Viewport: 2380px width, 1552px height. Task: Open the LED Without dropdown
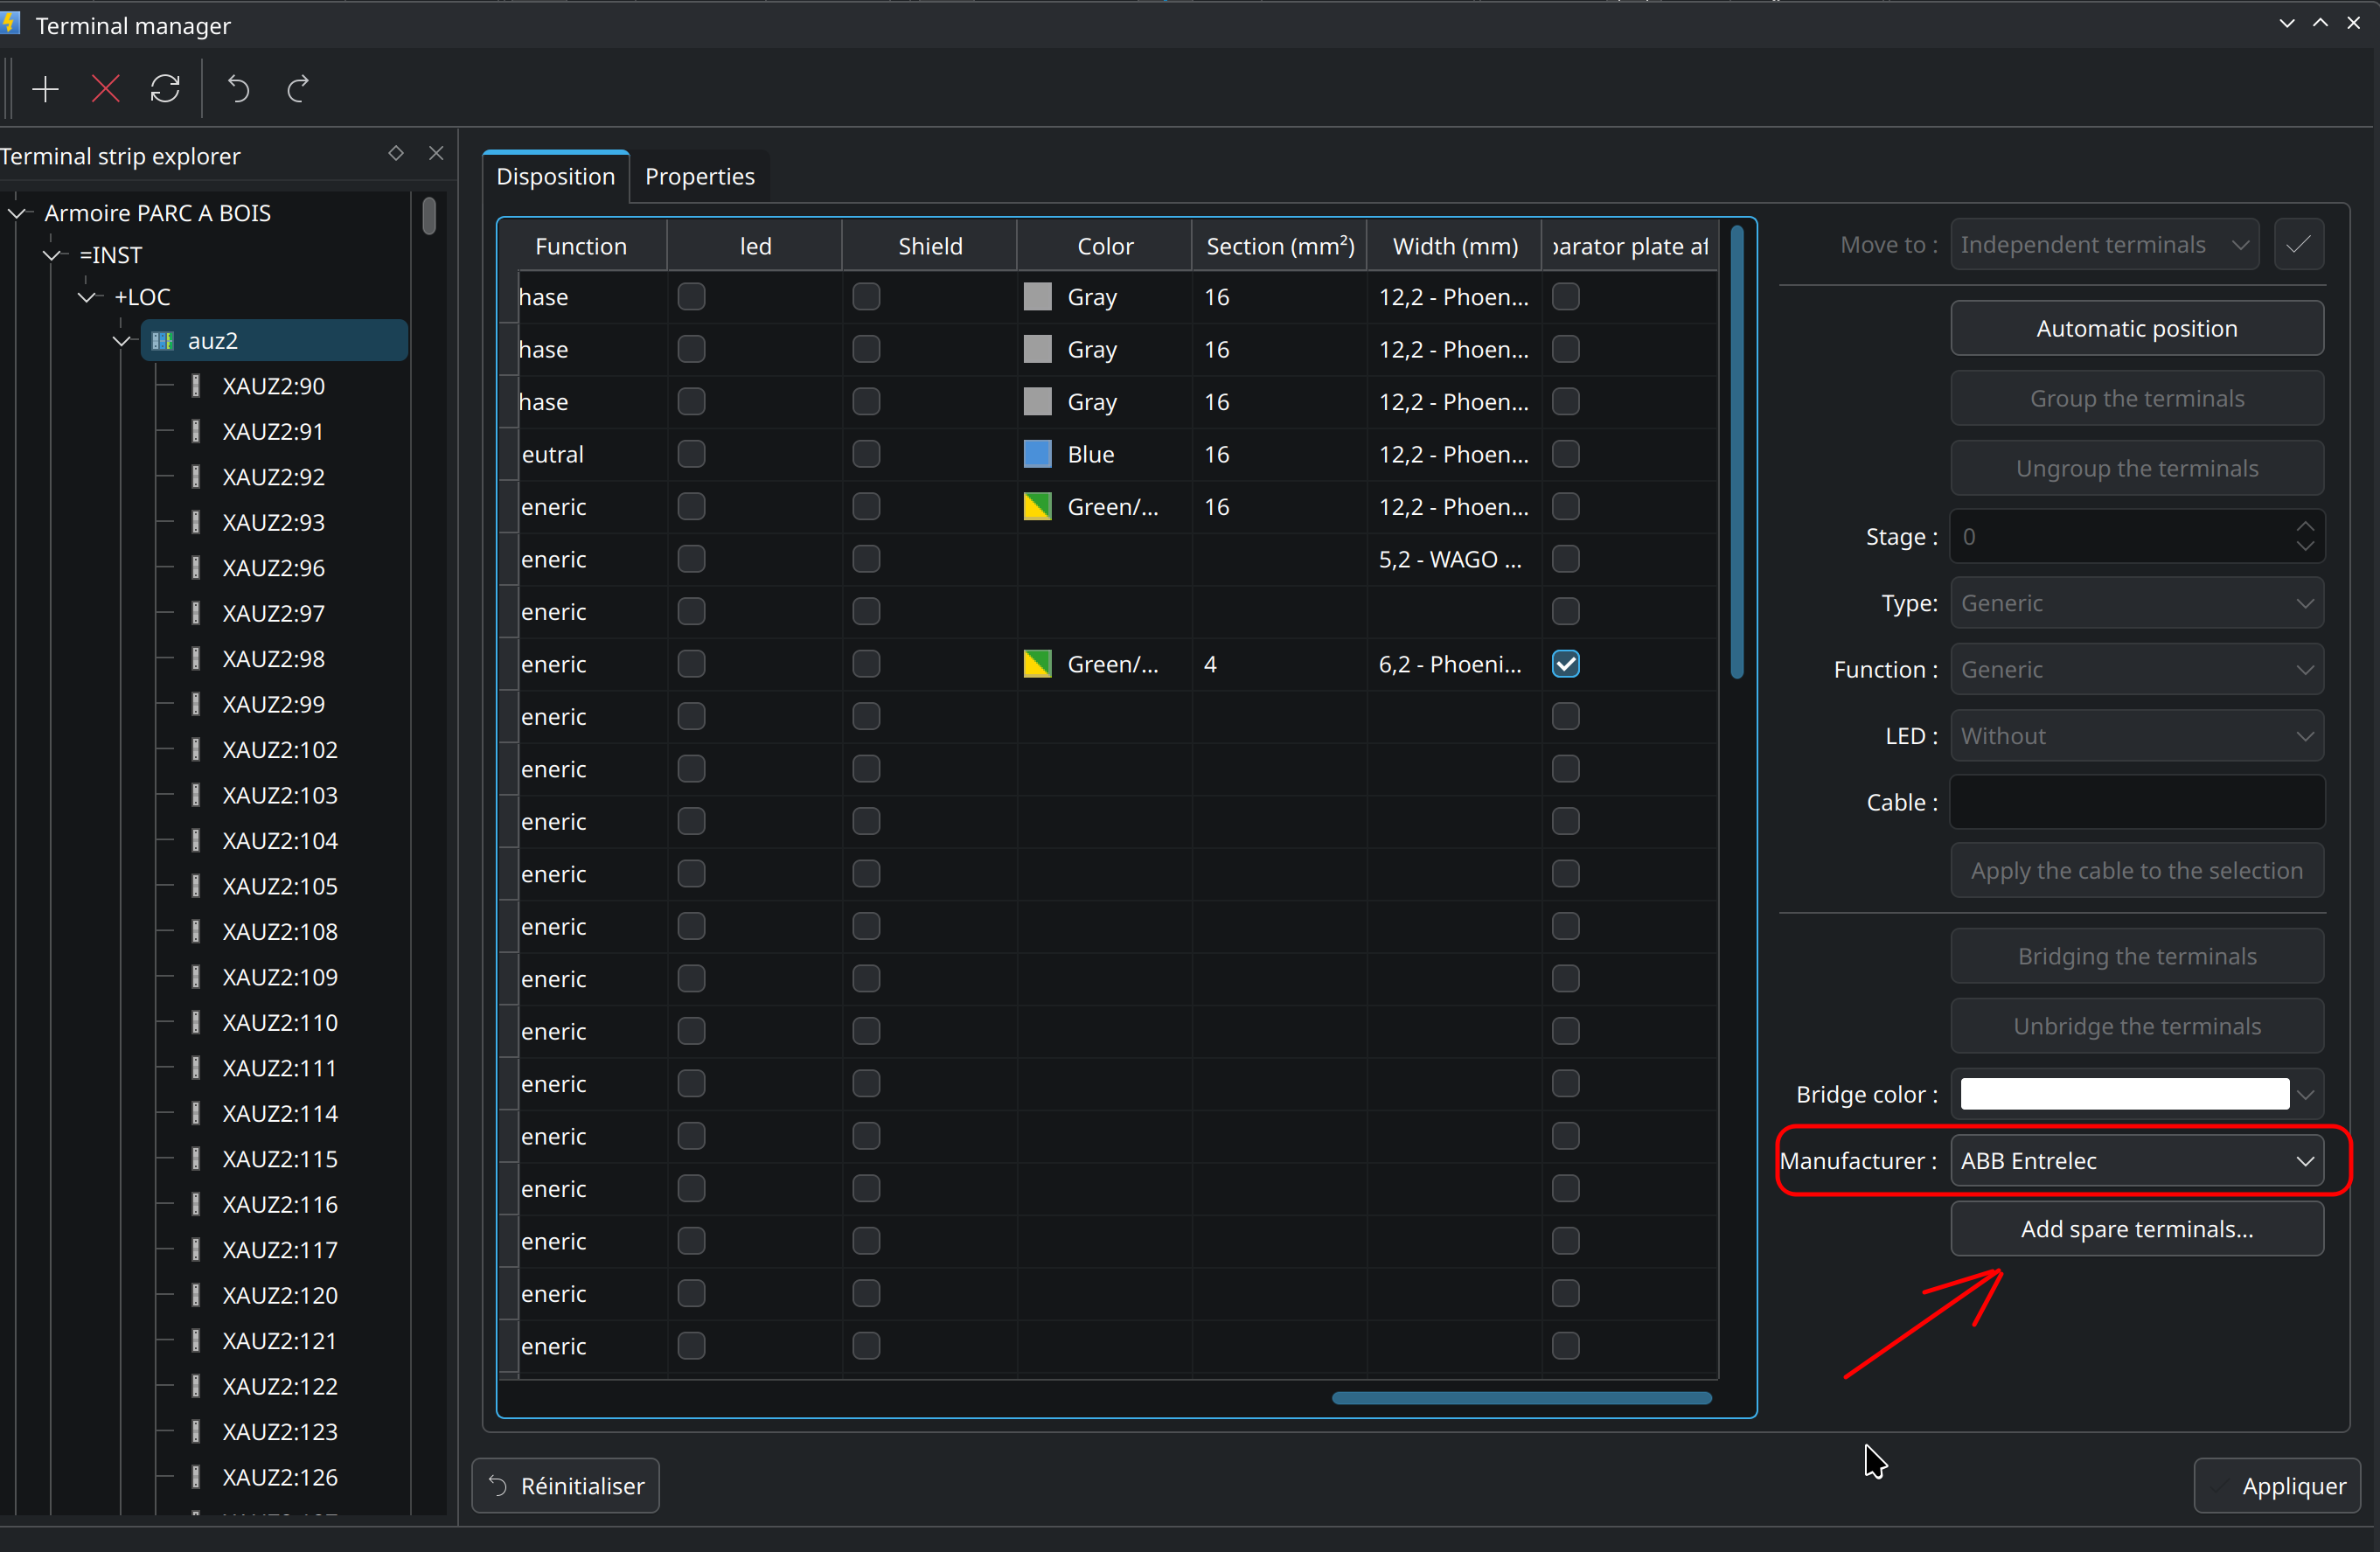tap(2137, 737)
